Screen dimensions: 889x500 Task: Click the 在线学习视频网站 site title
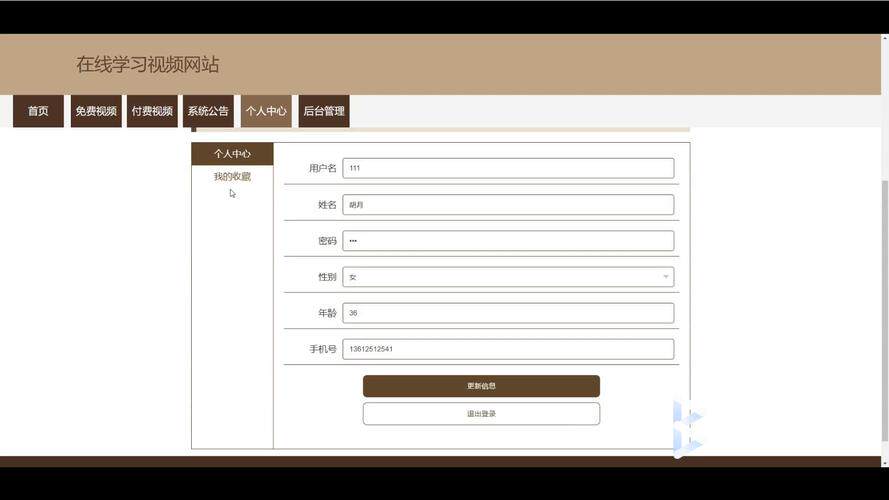click(x=147, y=65)
